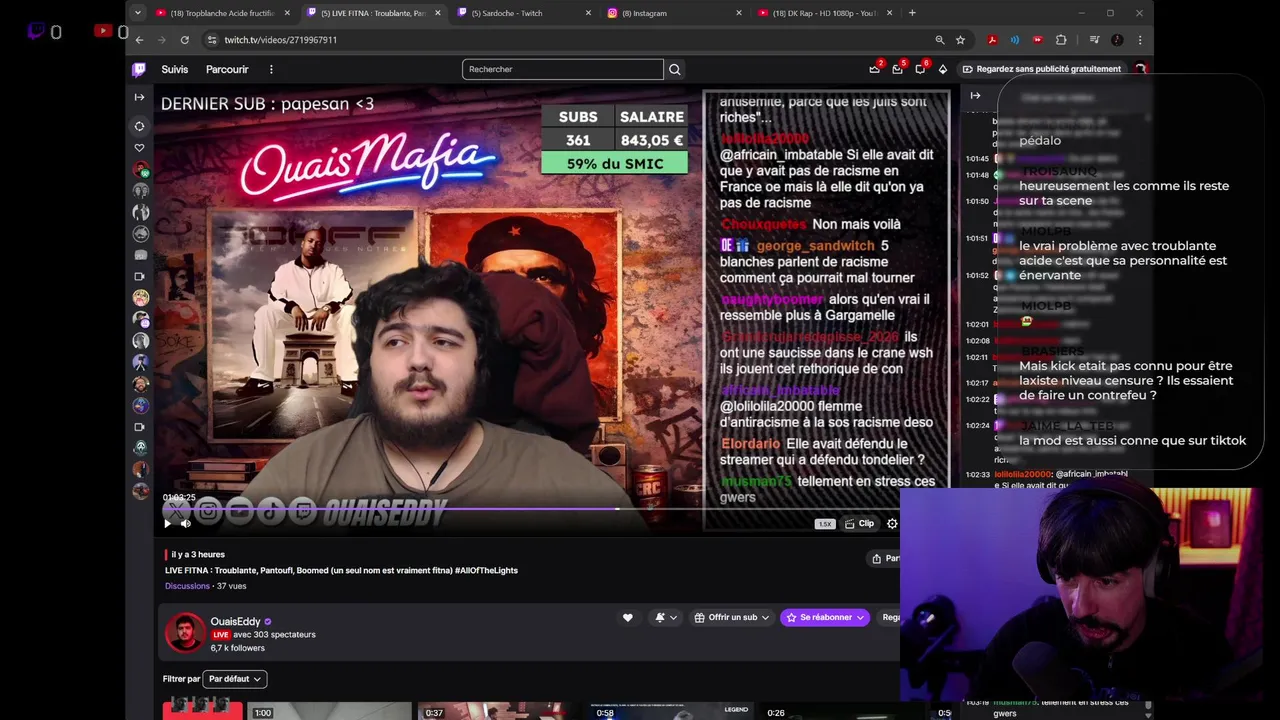
Task: Collapse the left sidebar arrow
Action: pyautogui.click(x=139, y=97)
